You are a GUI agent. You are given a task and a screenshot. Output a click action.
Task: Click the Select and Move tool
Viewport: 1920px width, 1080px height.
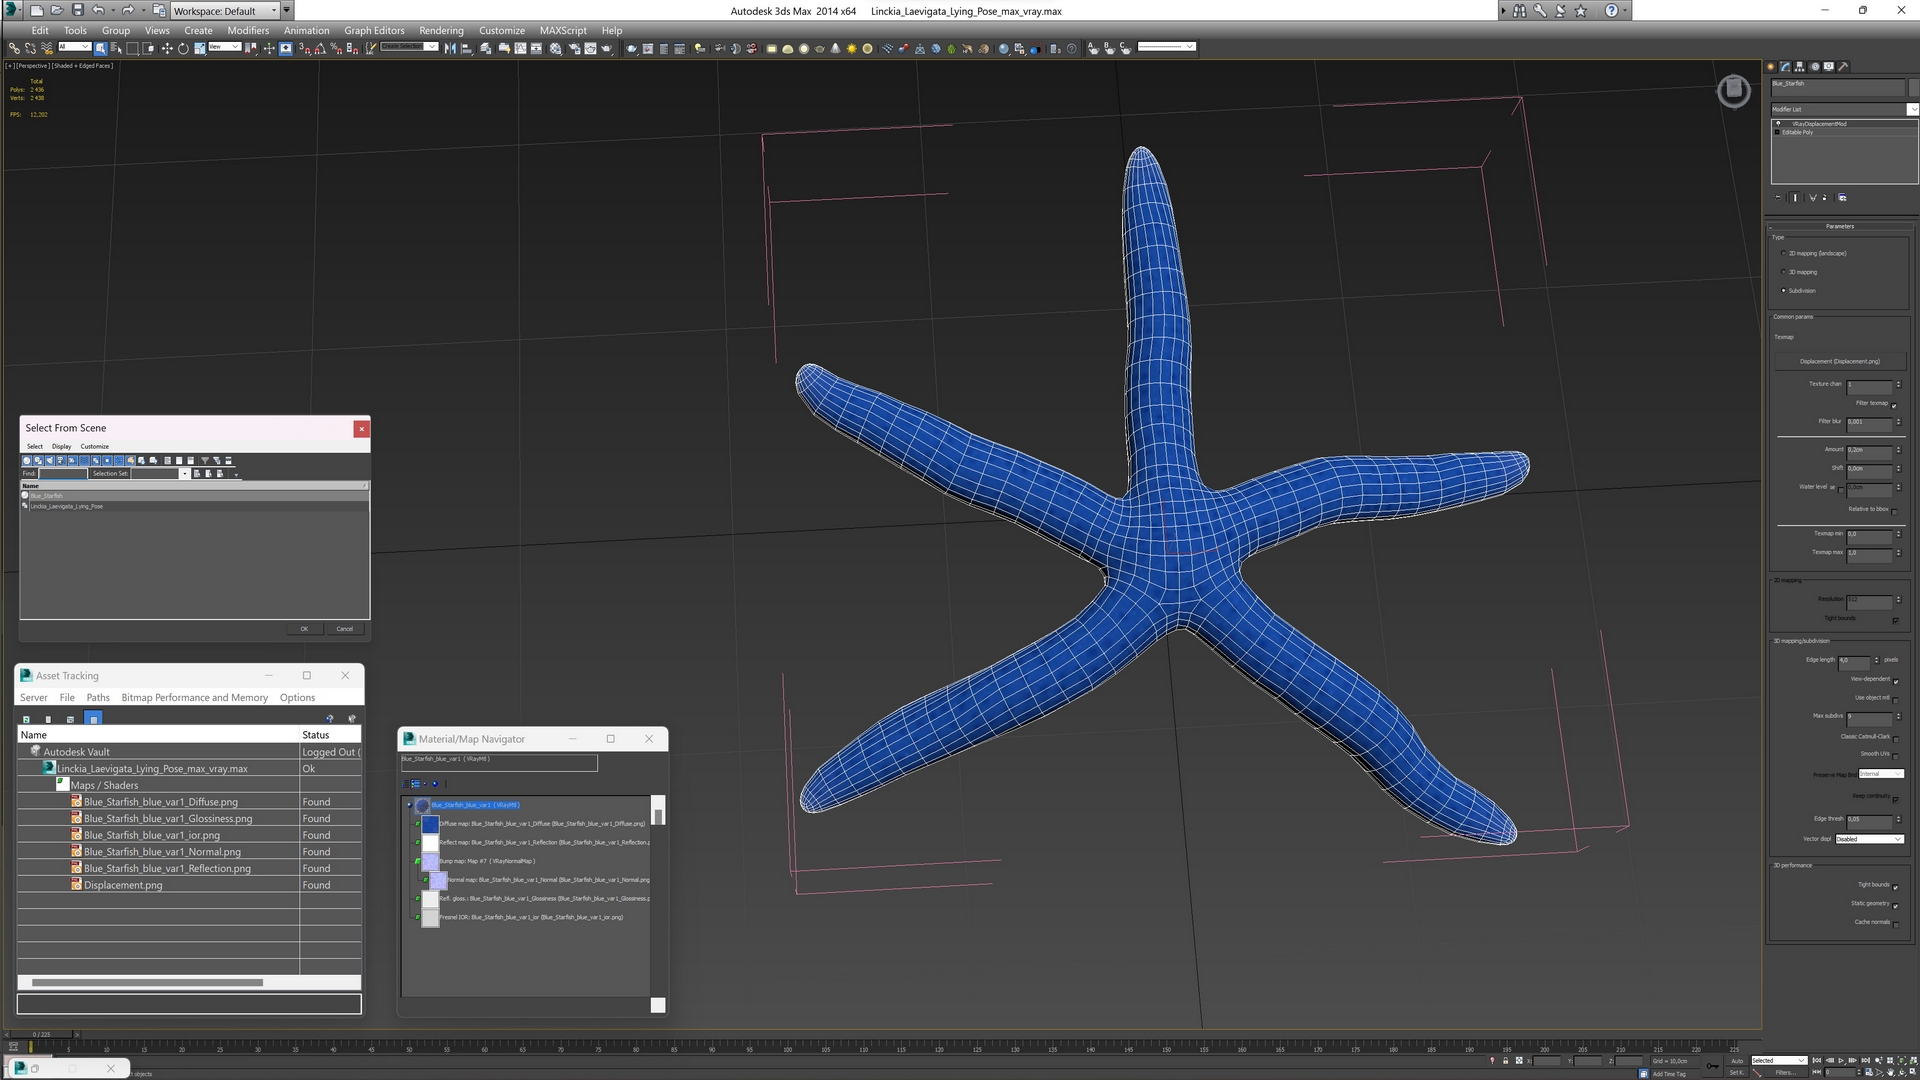[x=167, y=48]
